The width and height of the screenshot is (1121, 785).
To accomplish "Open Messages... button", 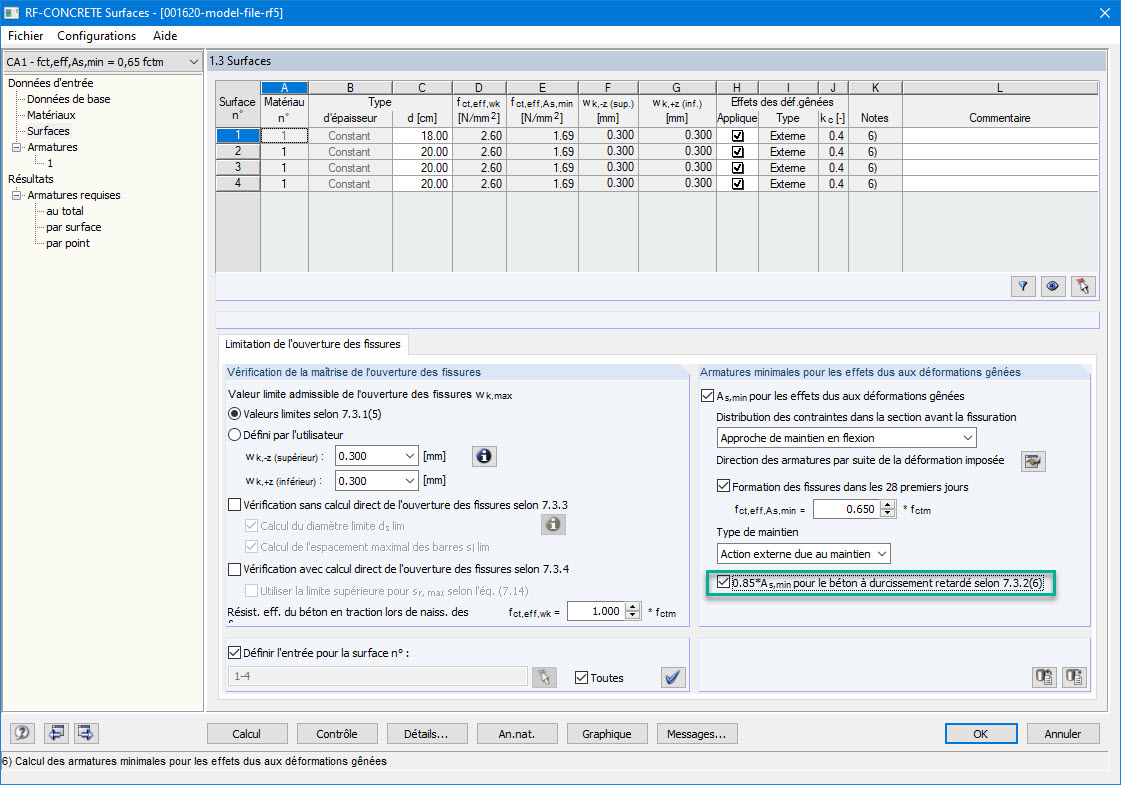I will [x=696, y=734].
